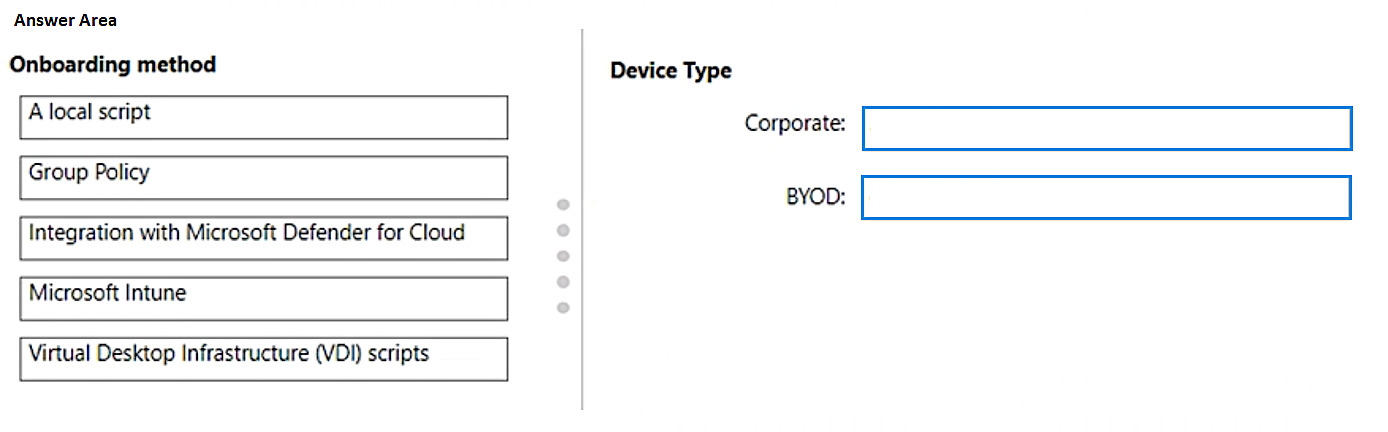Screen dimensions: 1388x432
Task: Click the "Corporate:" field label
Action: coord(795,123)
